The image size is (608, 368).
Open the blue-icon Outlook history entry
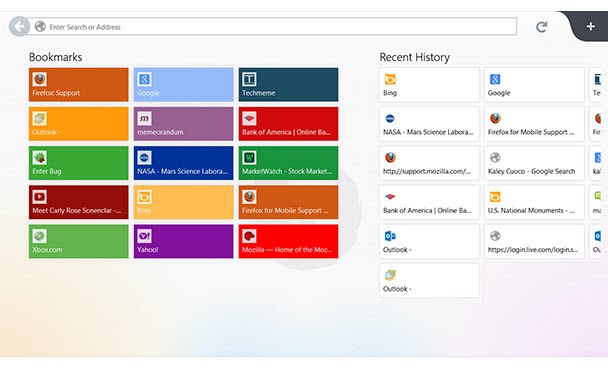(x=429, y=241)
